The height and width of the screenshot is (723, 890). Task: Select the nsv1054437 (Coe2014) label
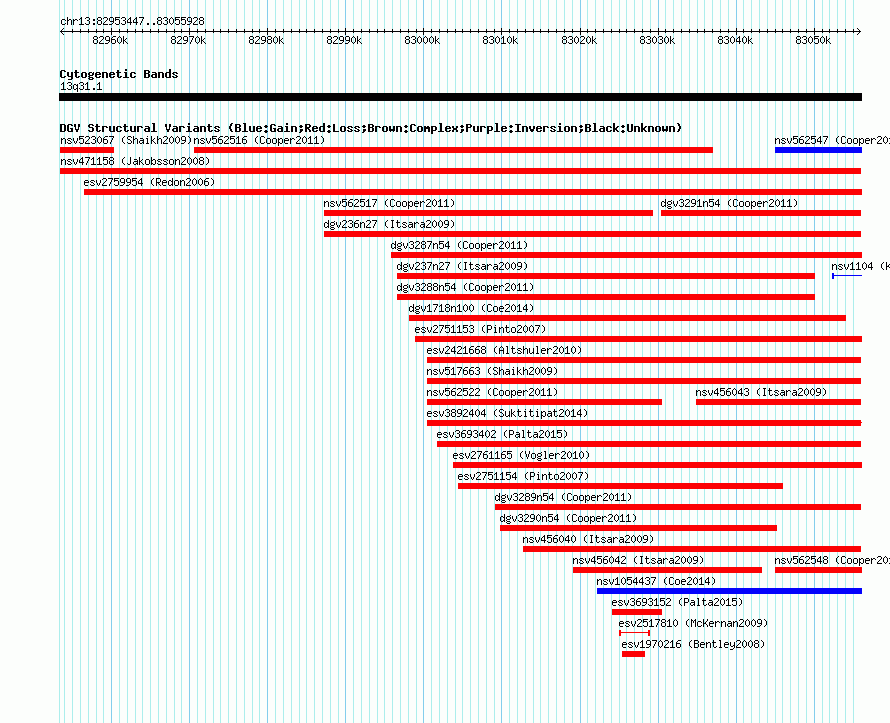pos(656,581)
